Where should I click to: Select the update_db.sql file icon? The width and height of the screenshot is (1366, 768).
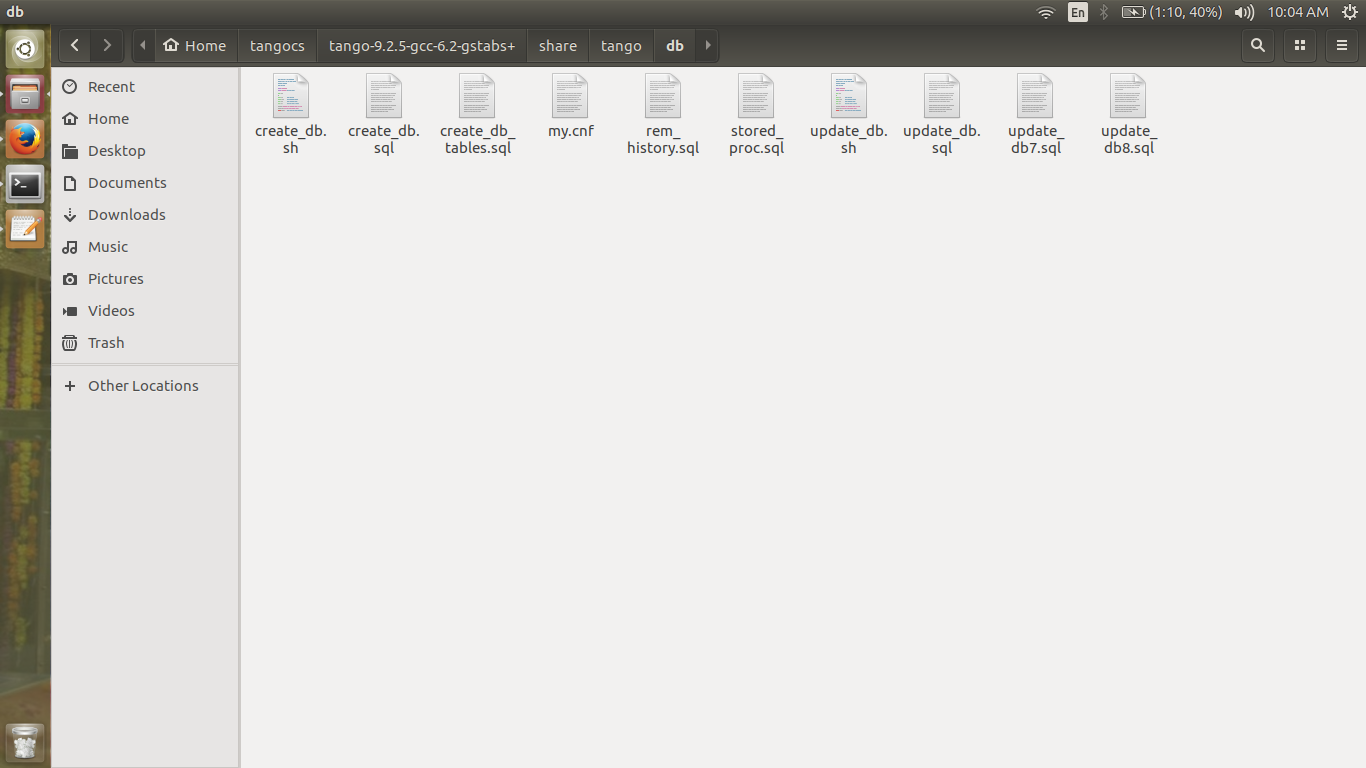pos(942,96)
